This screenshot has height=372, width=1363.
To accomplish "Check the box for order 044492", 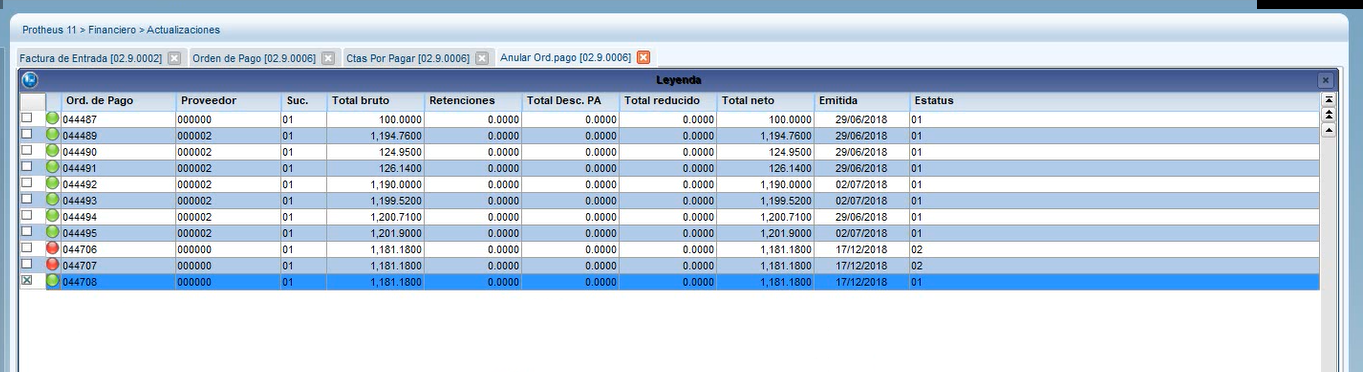I will [x=27, y=183].
